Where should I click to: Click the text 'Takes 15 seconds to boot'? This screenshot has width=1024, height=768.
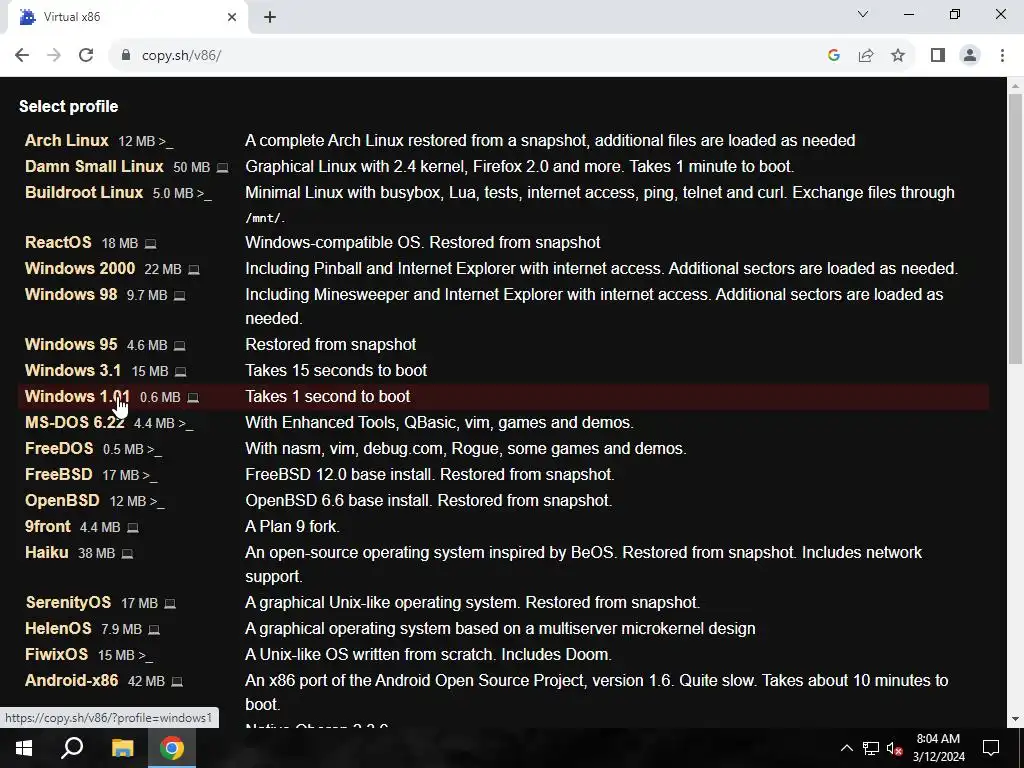336,370
